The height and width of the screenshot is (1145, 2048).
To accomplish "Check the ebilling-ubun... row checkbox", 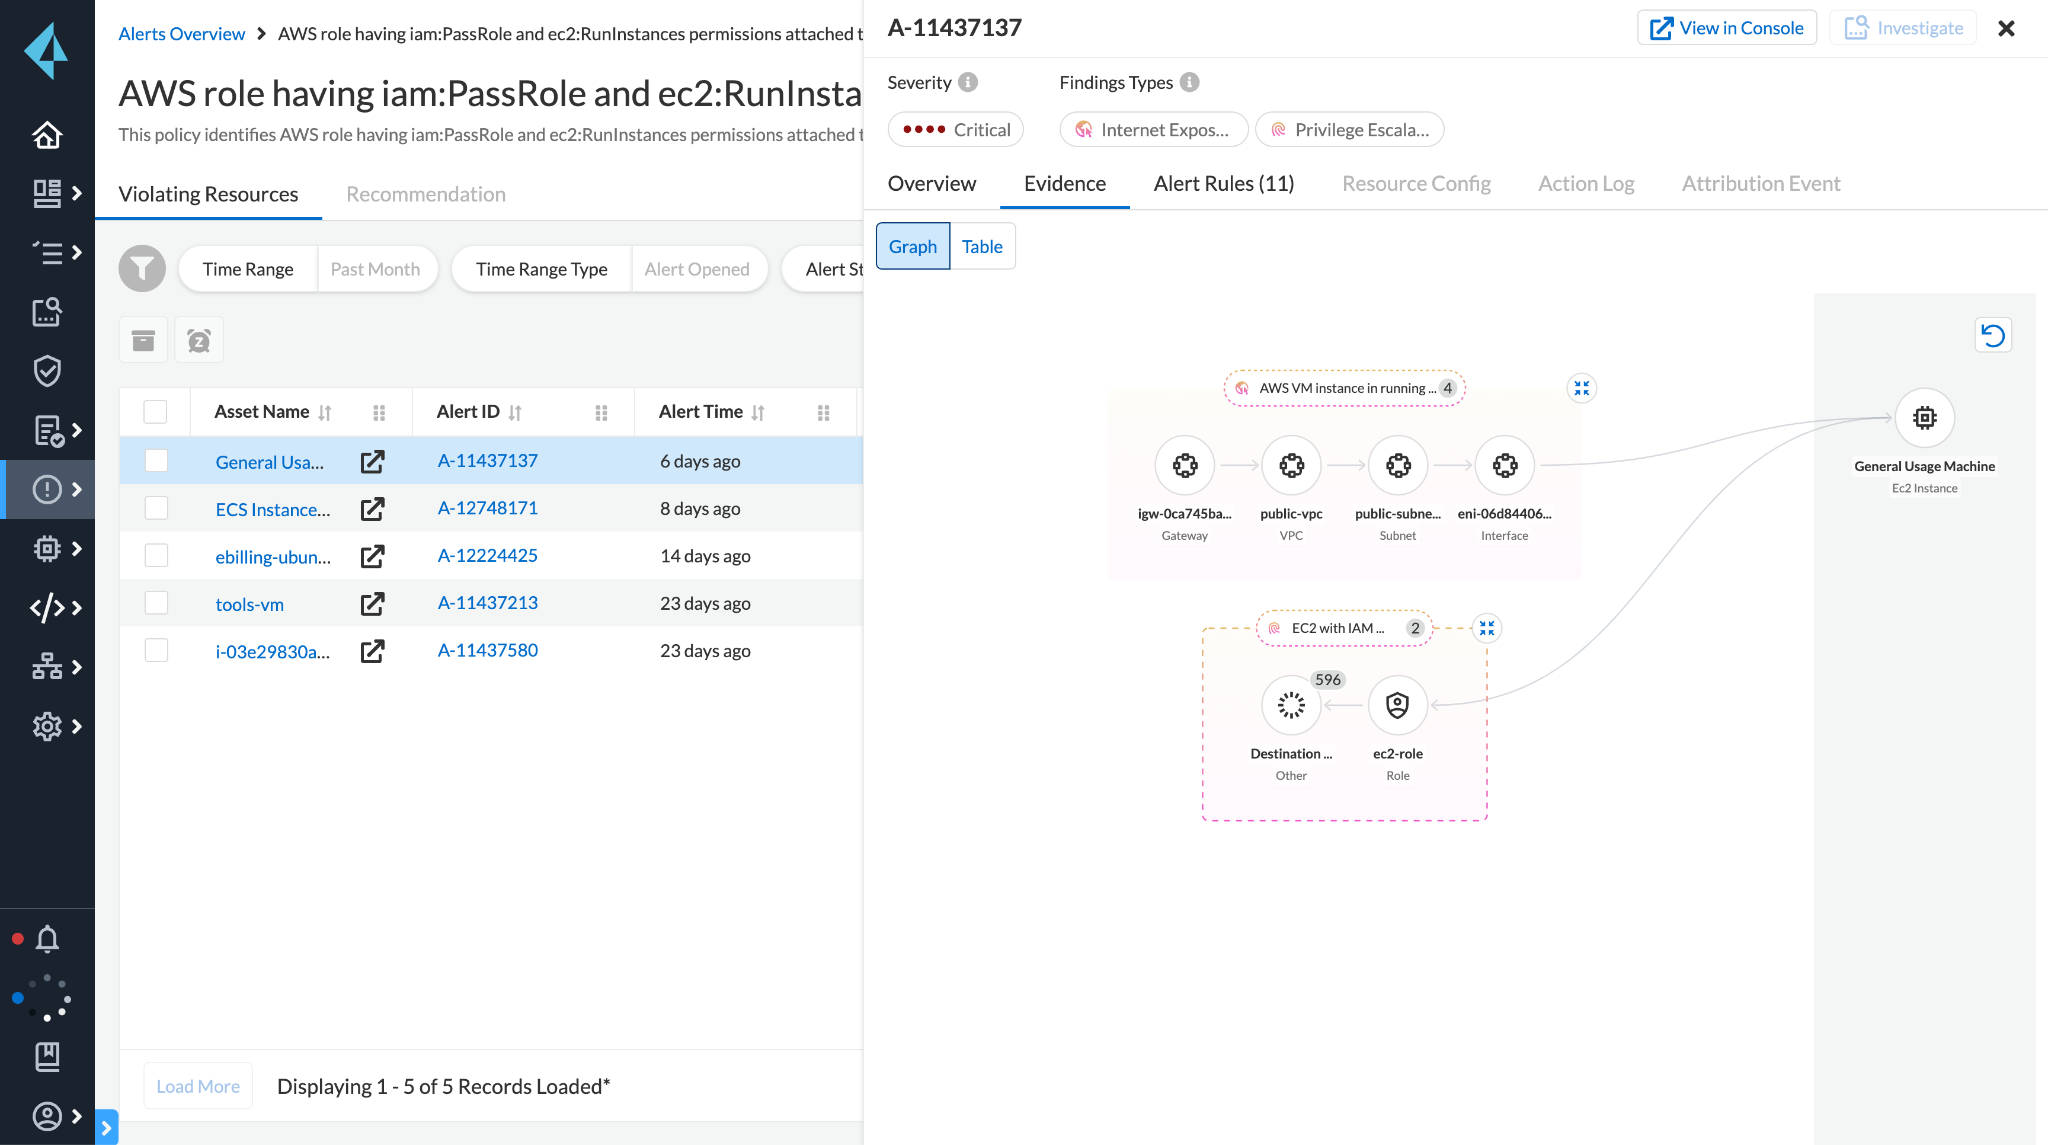I will (x=156, y=555).
